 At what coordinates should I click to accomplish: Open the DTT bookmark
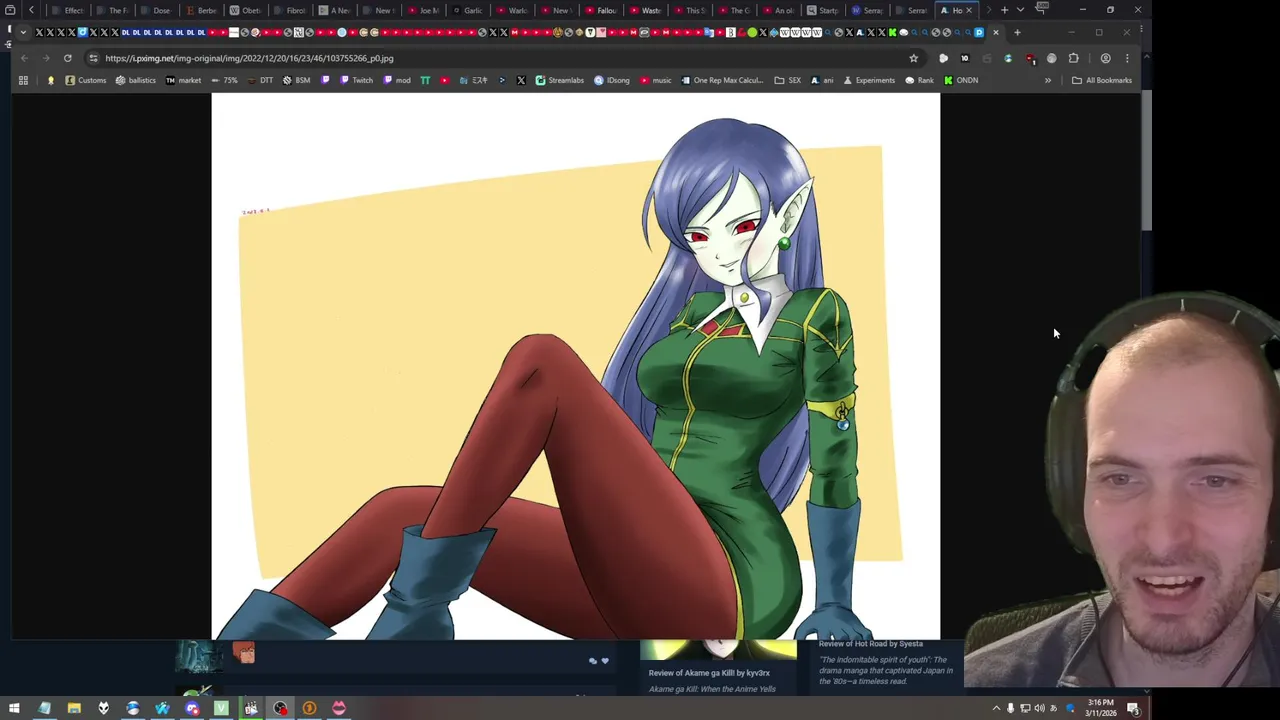[x=260, y=80]
